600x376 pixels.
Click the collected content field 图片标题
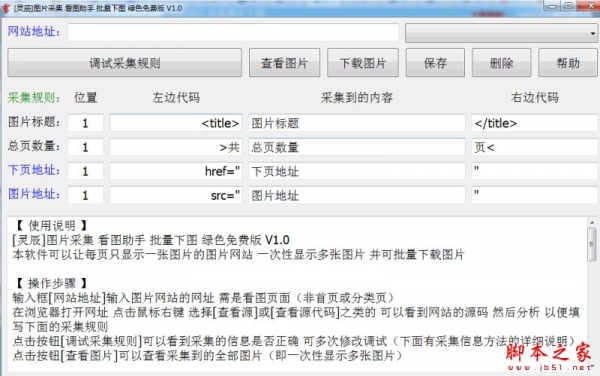[x=357, y=123]
